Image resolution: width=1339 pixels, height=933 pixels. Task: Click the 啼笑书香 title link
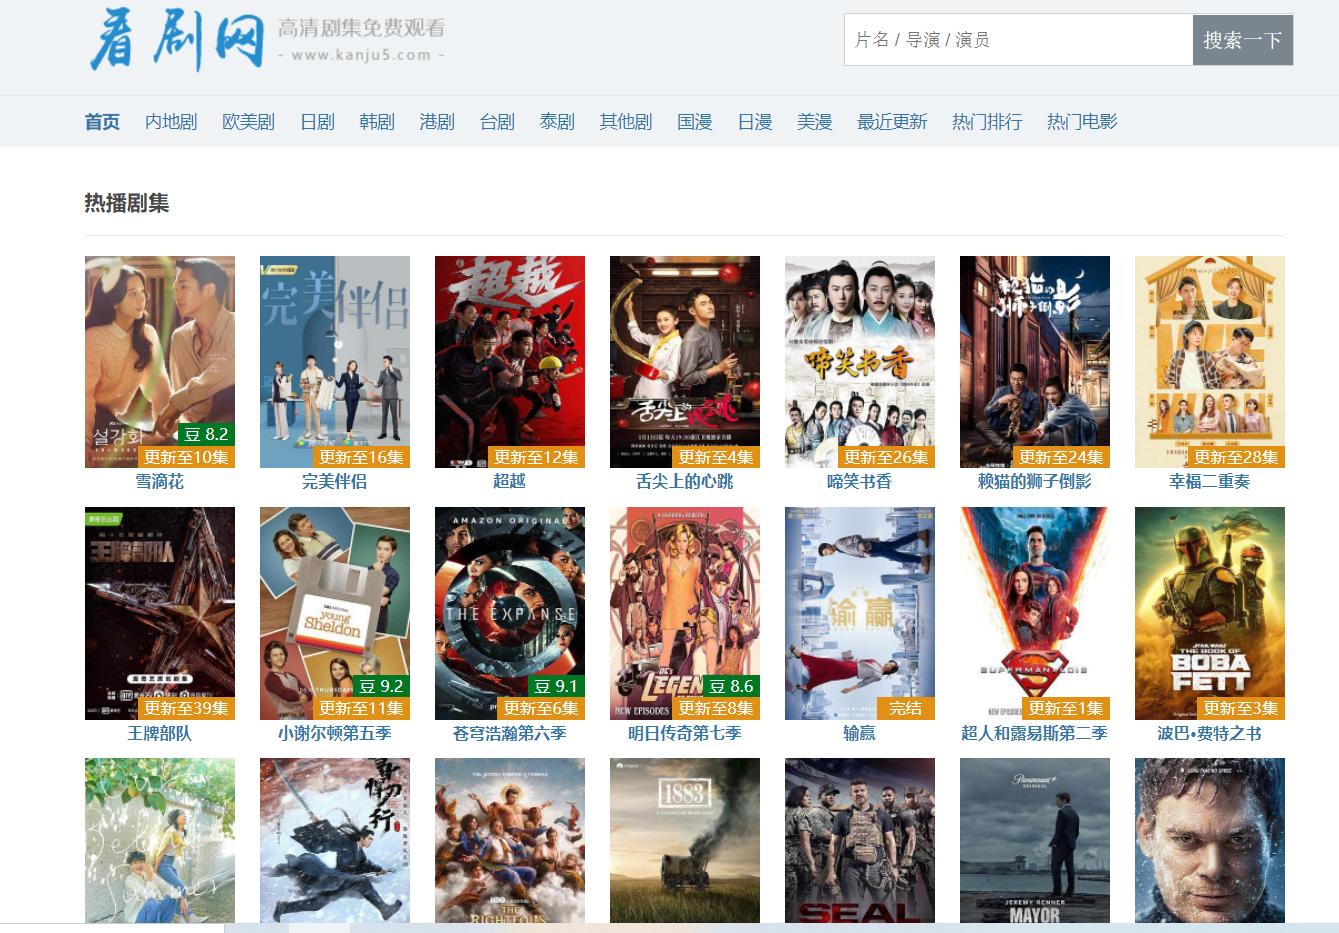[x=860, y=482]
